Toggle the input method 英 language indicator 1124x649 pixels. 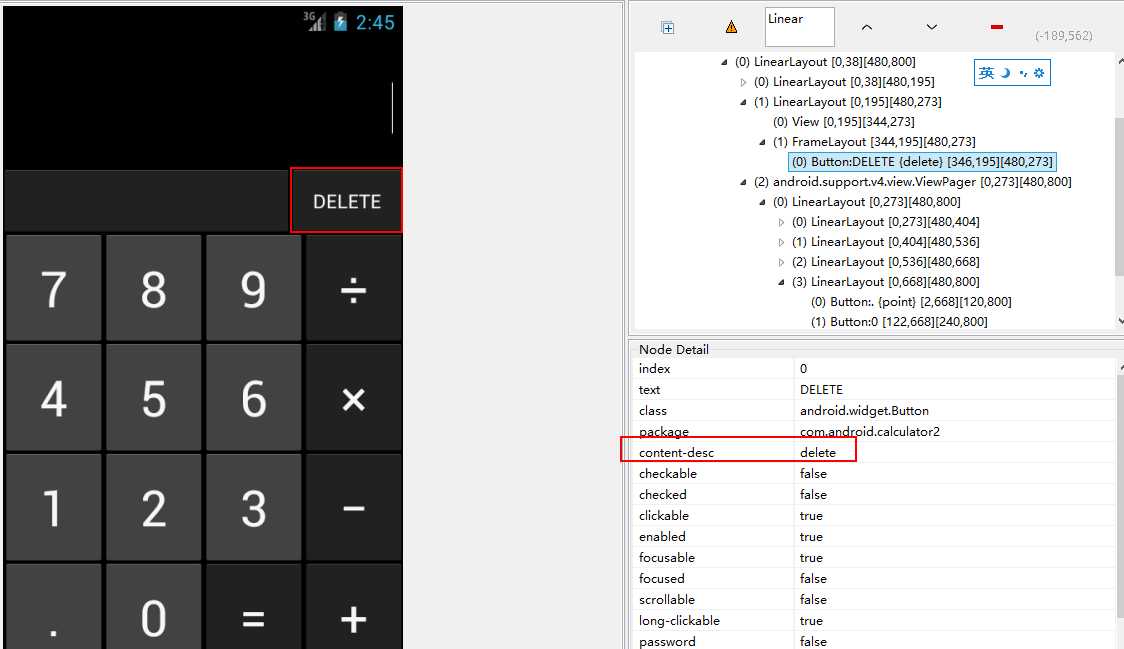[987, 72]
